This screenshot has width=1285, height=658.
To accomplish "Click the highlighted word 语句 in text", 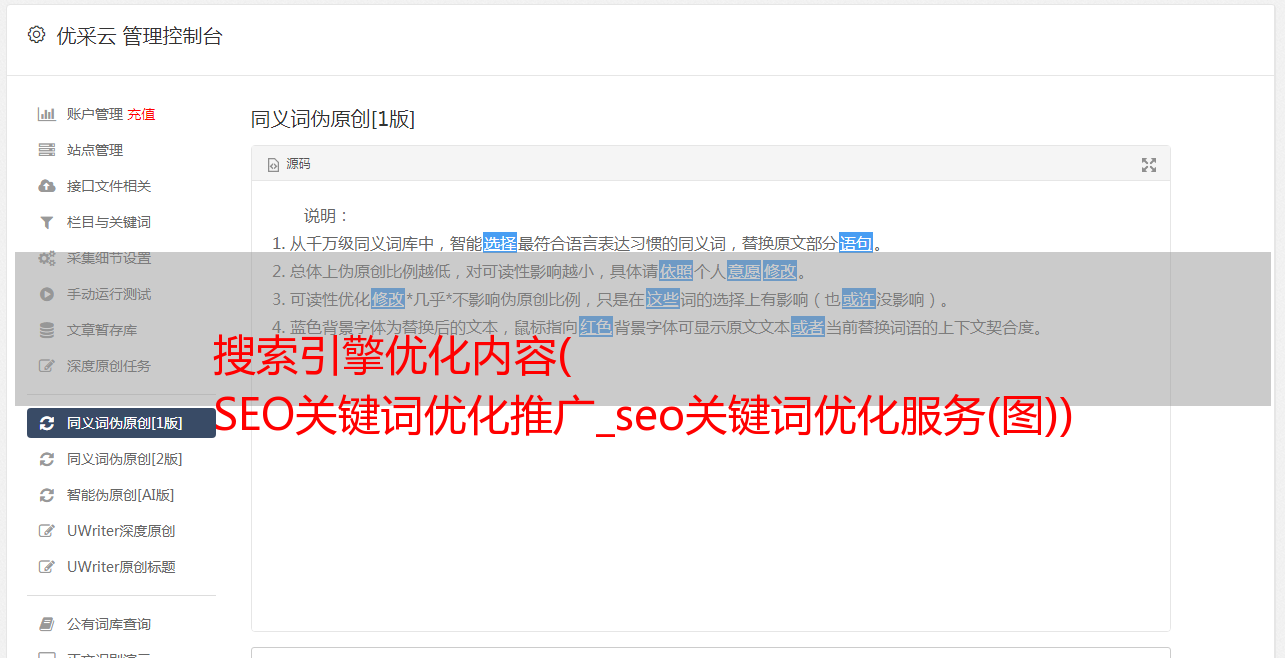I will pos(856,243).
